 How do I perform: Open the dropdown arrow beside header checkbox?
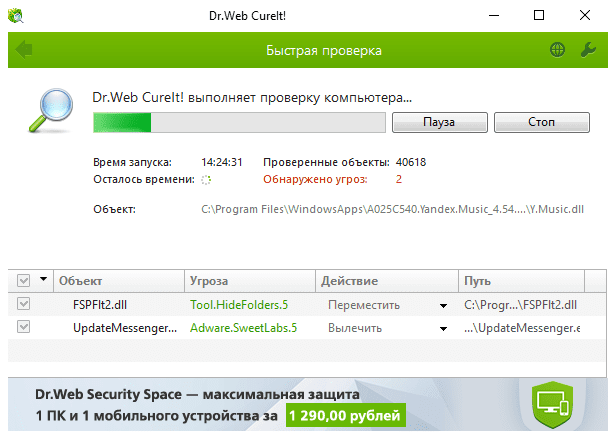click(43, 281)
